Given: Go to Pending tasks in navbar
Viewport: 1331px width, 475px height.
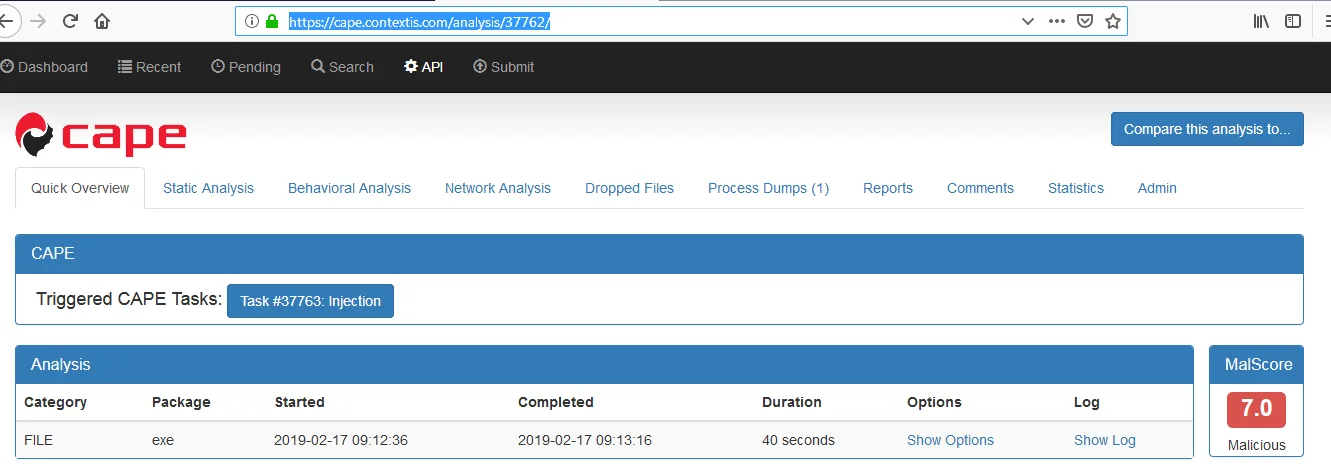Looking at the screenshot, I should tap(246, 67).
